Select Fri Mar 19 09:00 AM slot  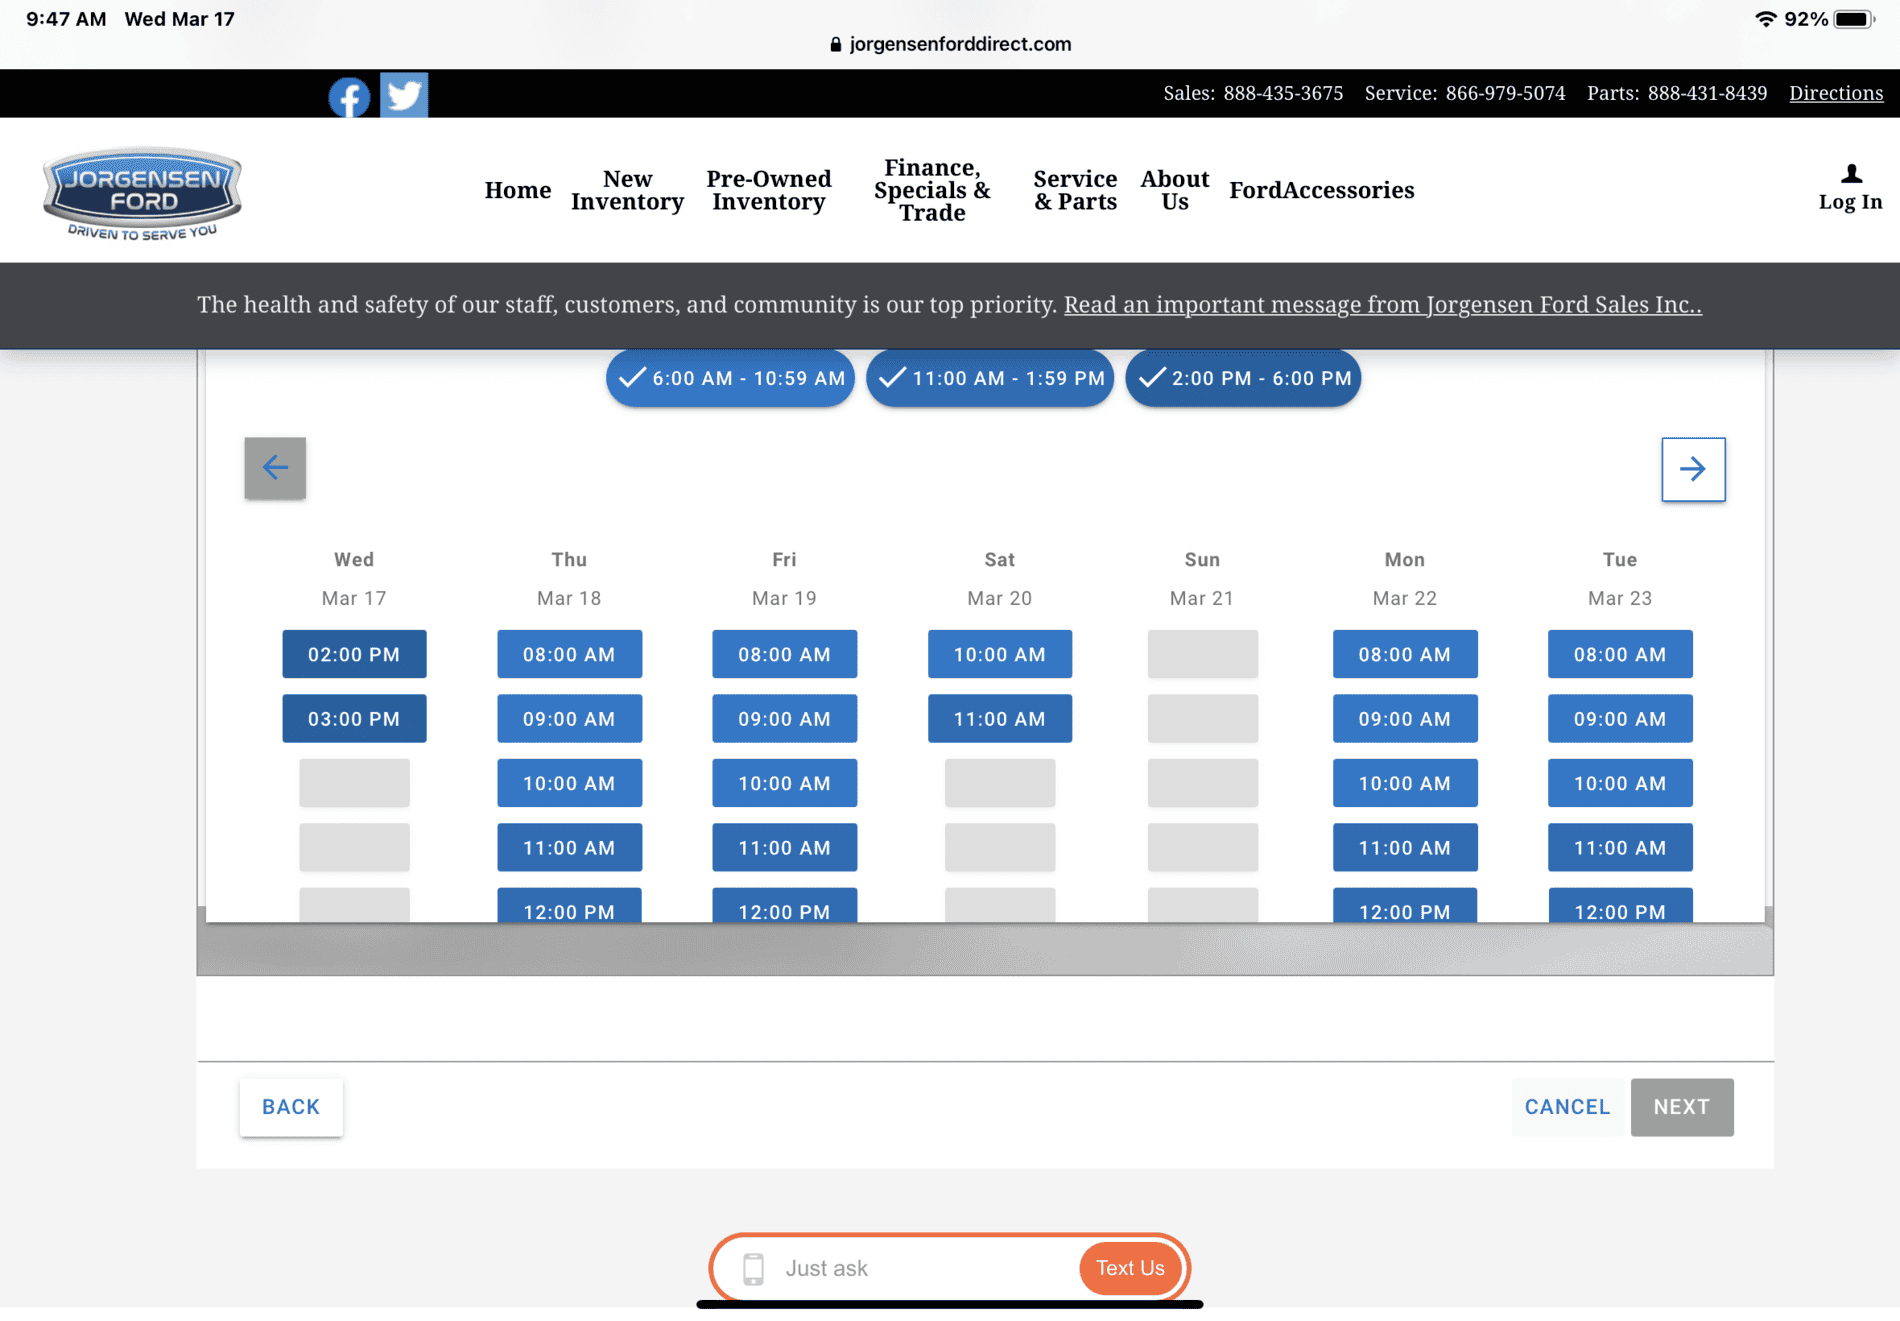tap(784, 718)
